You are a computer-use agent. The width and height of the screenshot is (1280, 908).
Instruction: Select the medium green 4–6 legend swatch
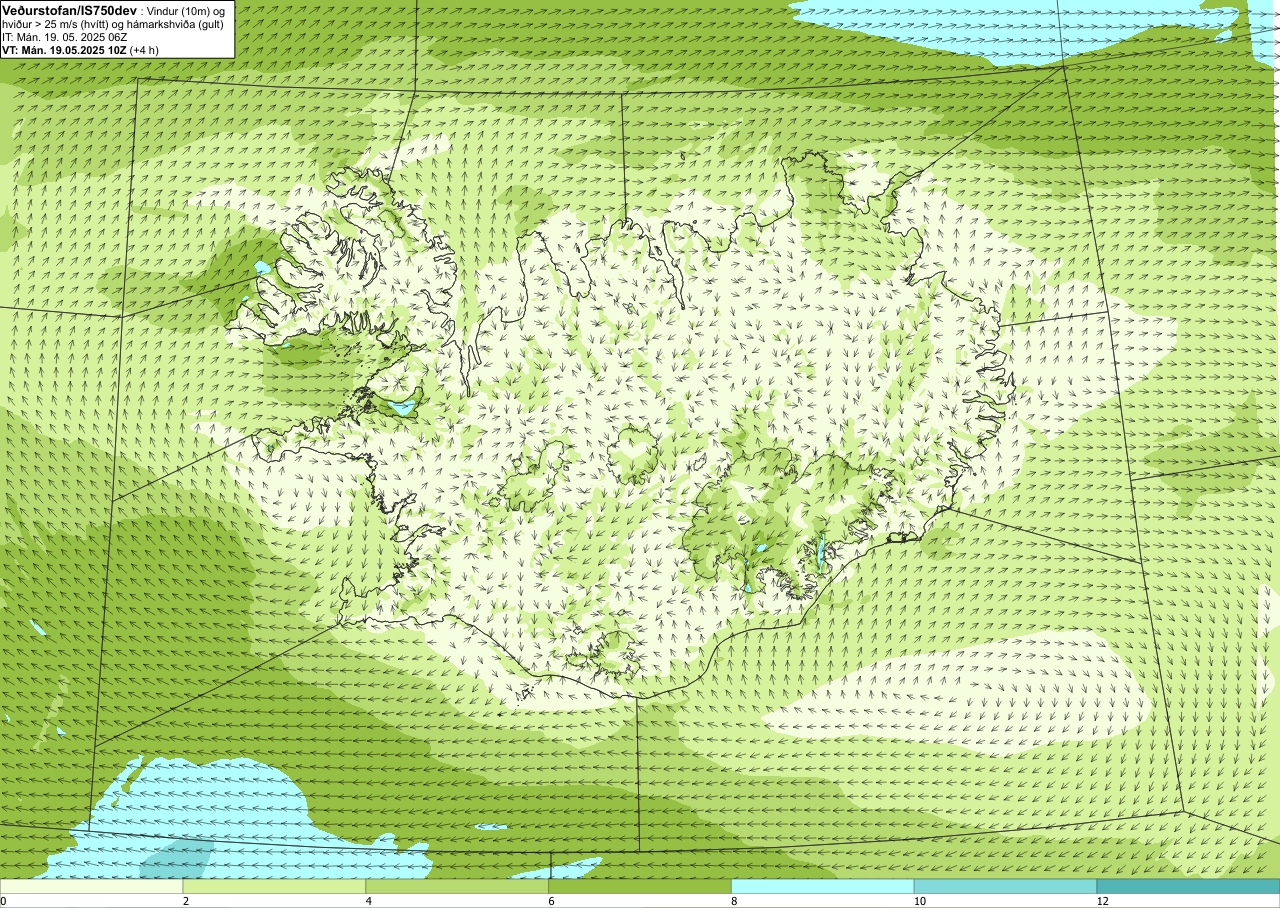(x=457, y=886)
